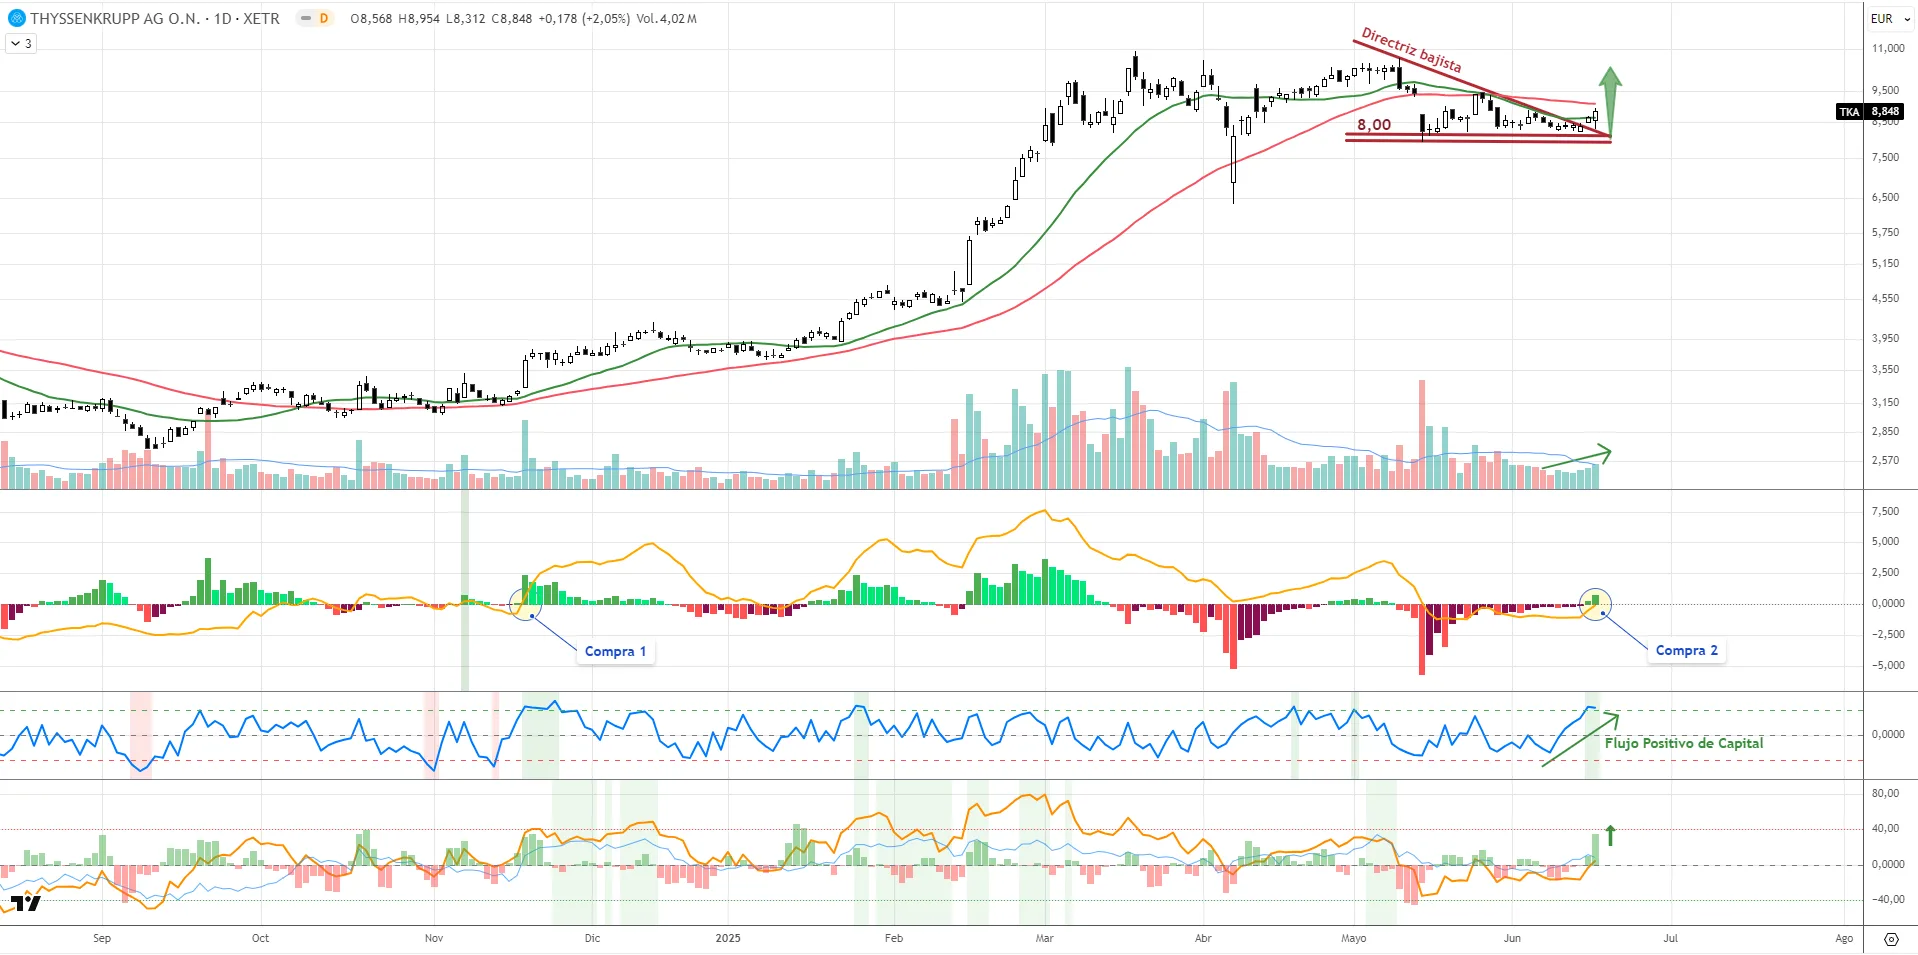Click the Ago label on the time axis

coord(1844,938)
